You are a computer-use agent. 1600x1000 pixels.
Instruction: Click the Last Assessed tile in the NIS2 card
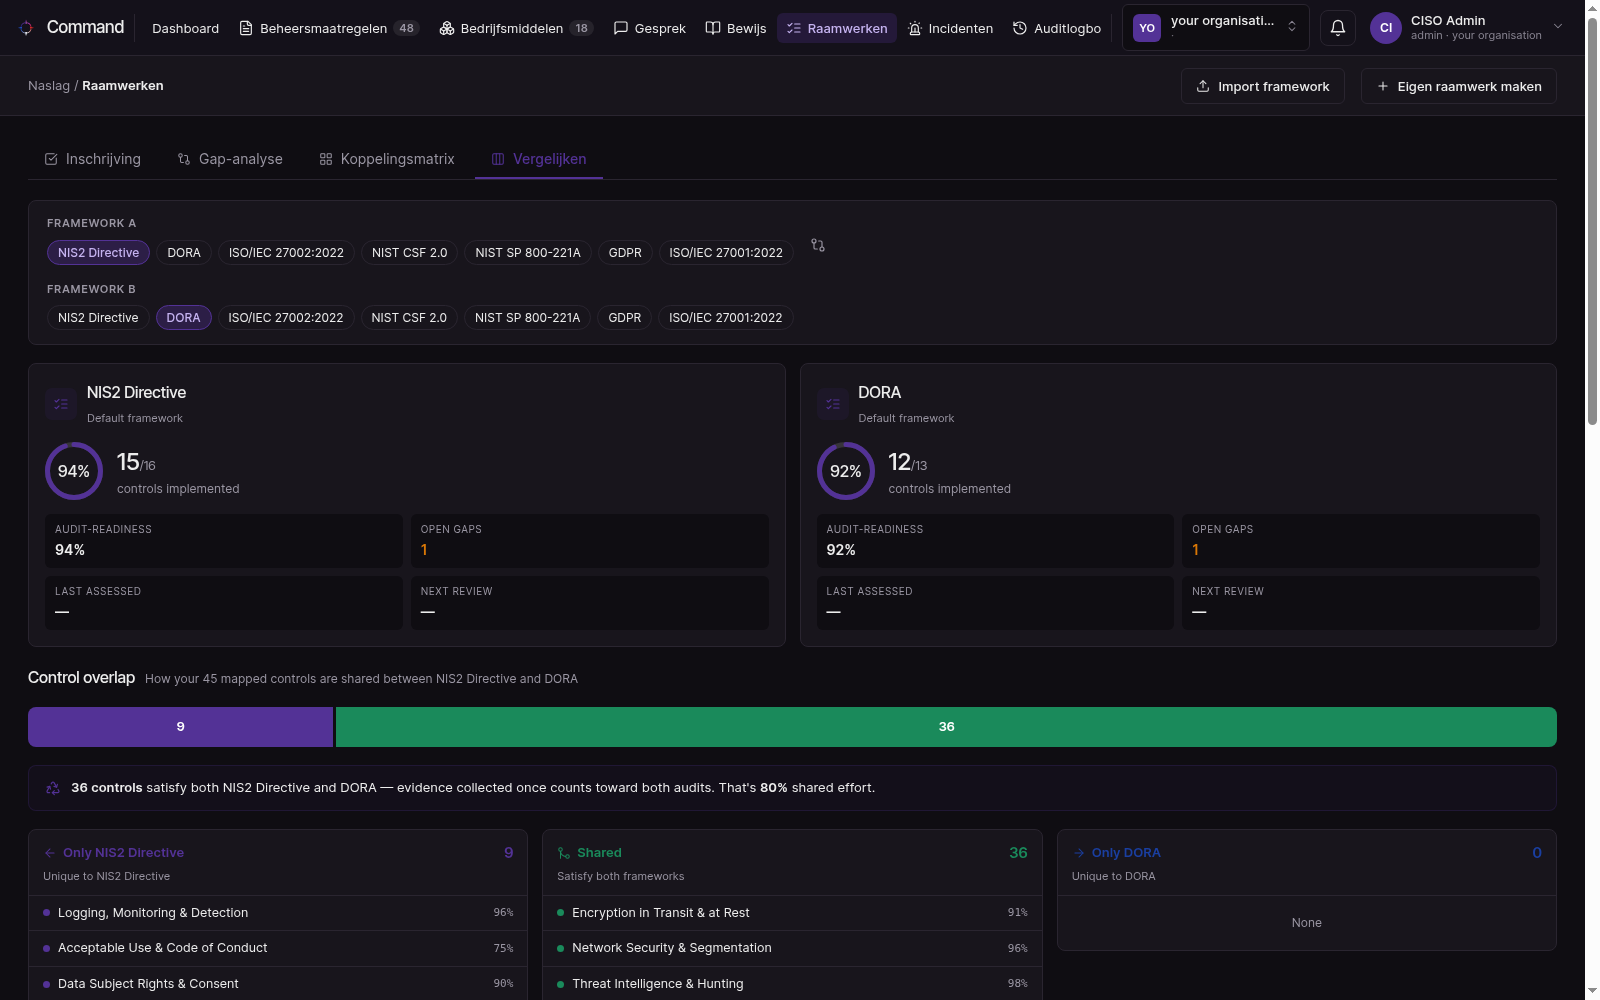(224, 603)
